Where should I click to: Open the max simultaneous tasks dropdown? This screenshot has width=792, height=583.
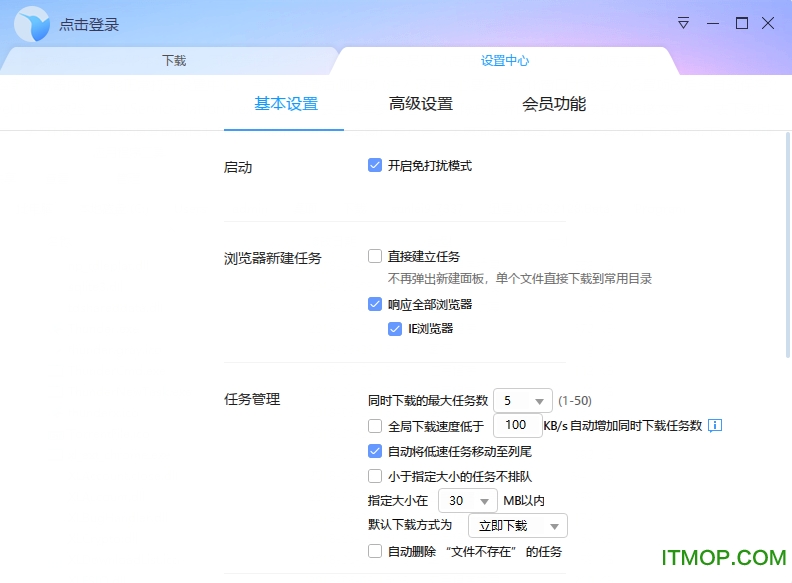tap(522, 400)
